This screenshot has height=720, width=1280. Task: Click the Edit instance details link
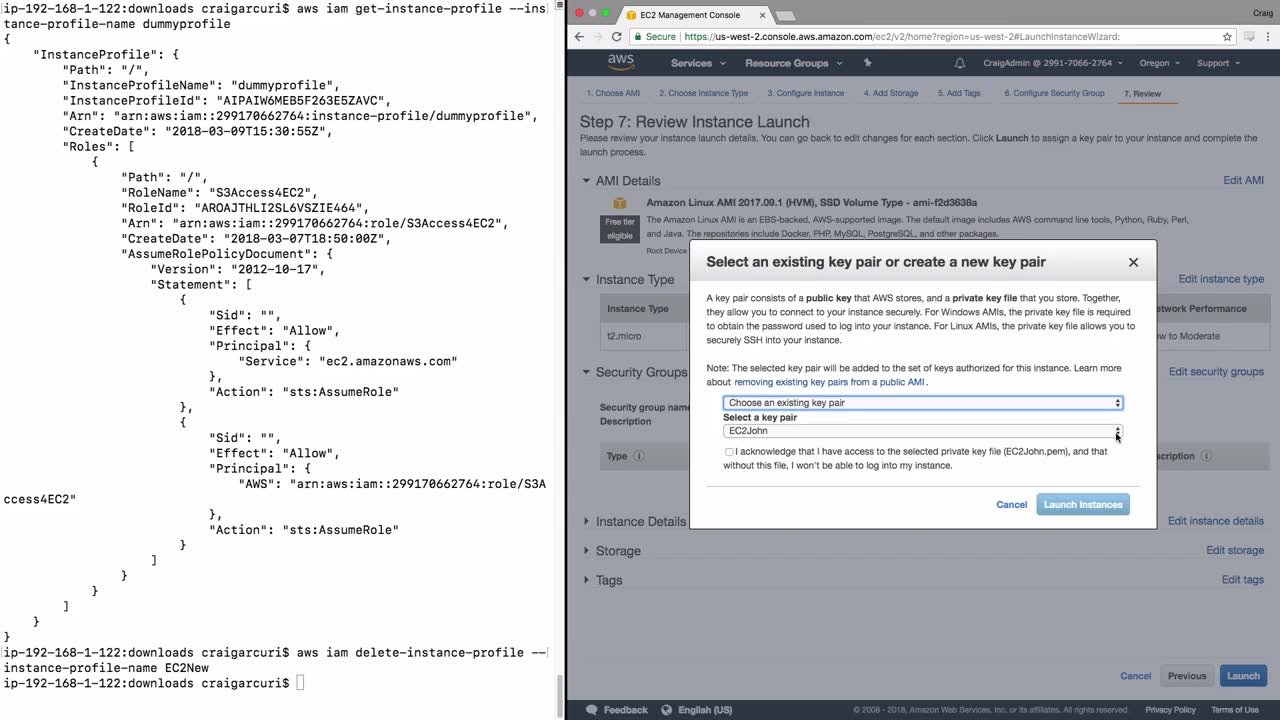click(x=1216, y=521)
